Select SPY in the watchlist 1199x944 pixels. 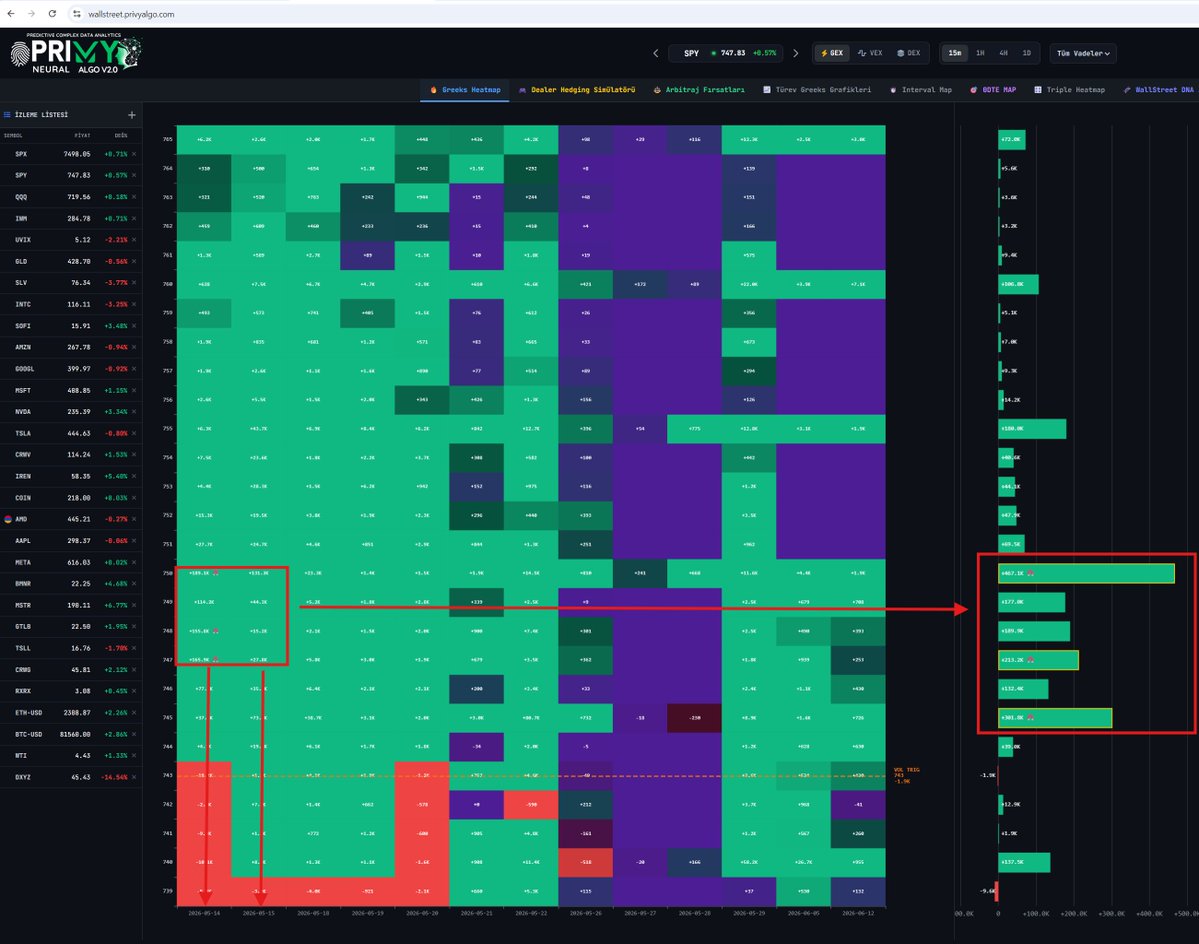pyautogui.click(x=71, y=176)
